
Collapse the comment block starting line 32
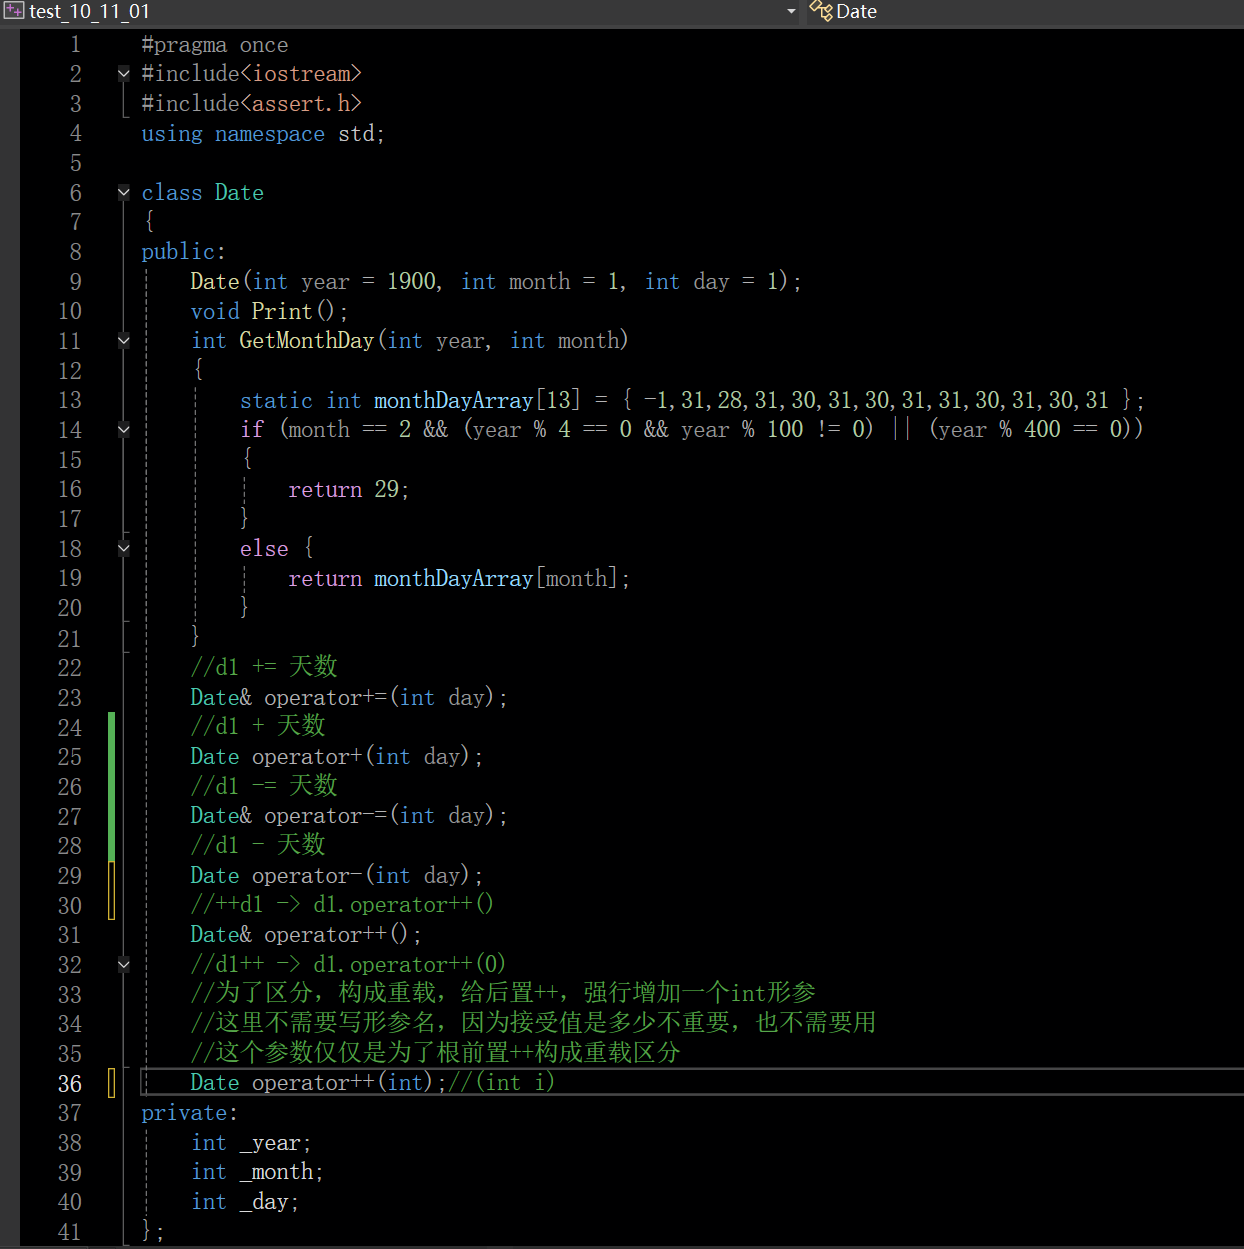tap(124, 964)
